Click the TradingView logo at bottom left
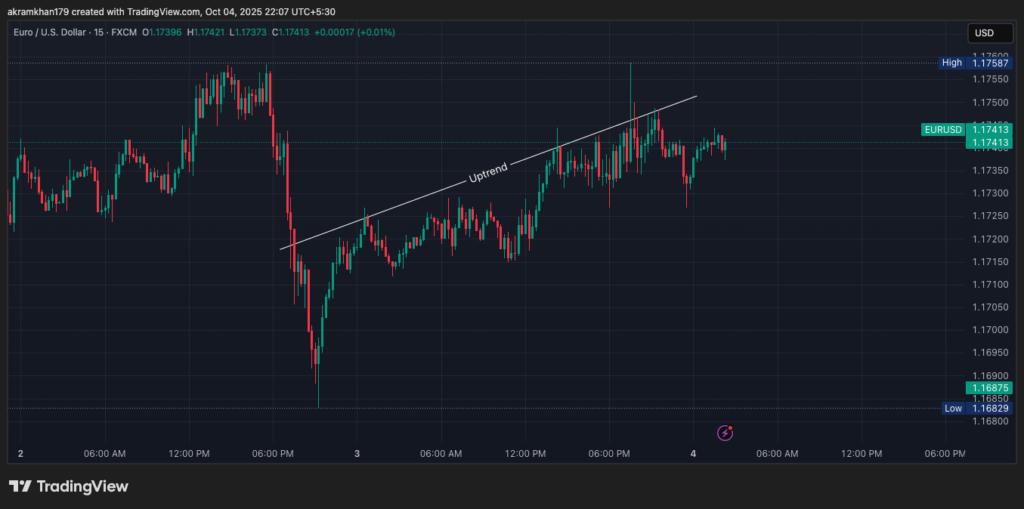The width and height of the screenshot is (1024, 509). (69, 487)
